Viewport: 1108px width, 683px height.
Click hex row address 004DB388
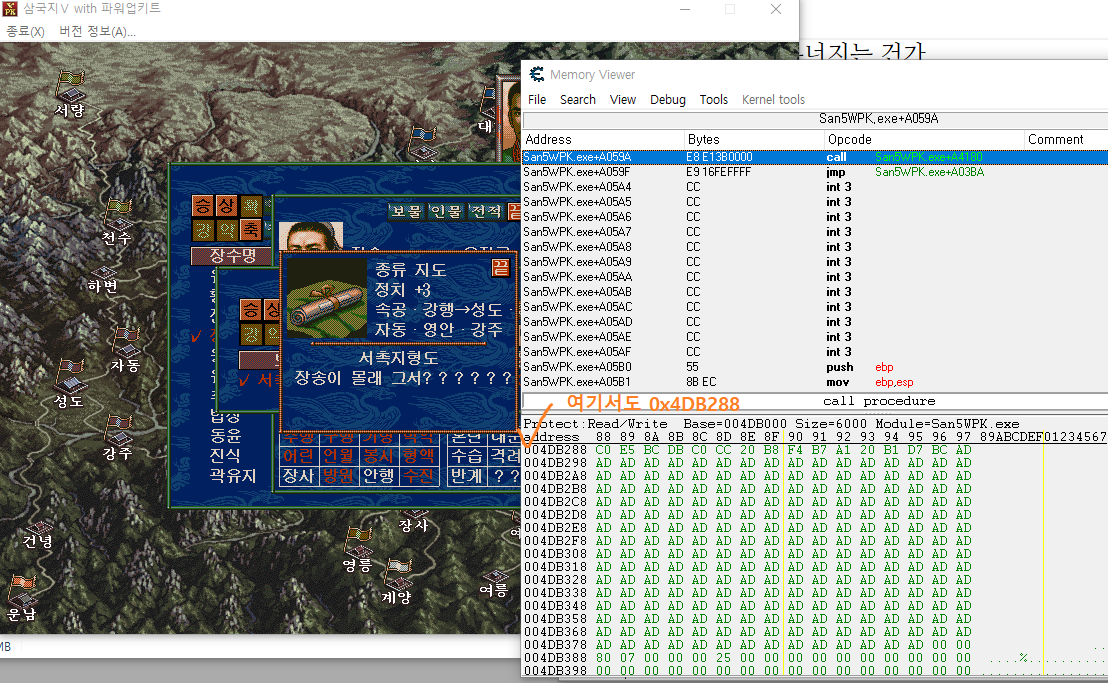(555, 658)
